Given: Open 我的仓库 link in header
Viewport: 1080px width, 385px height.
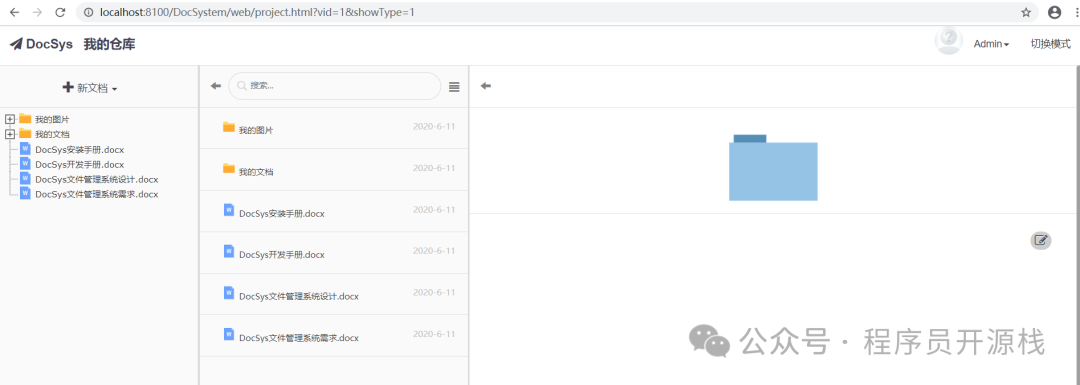Looking at the screenshot, I should tap(110, 44).
